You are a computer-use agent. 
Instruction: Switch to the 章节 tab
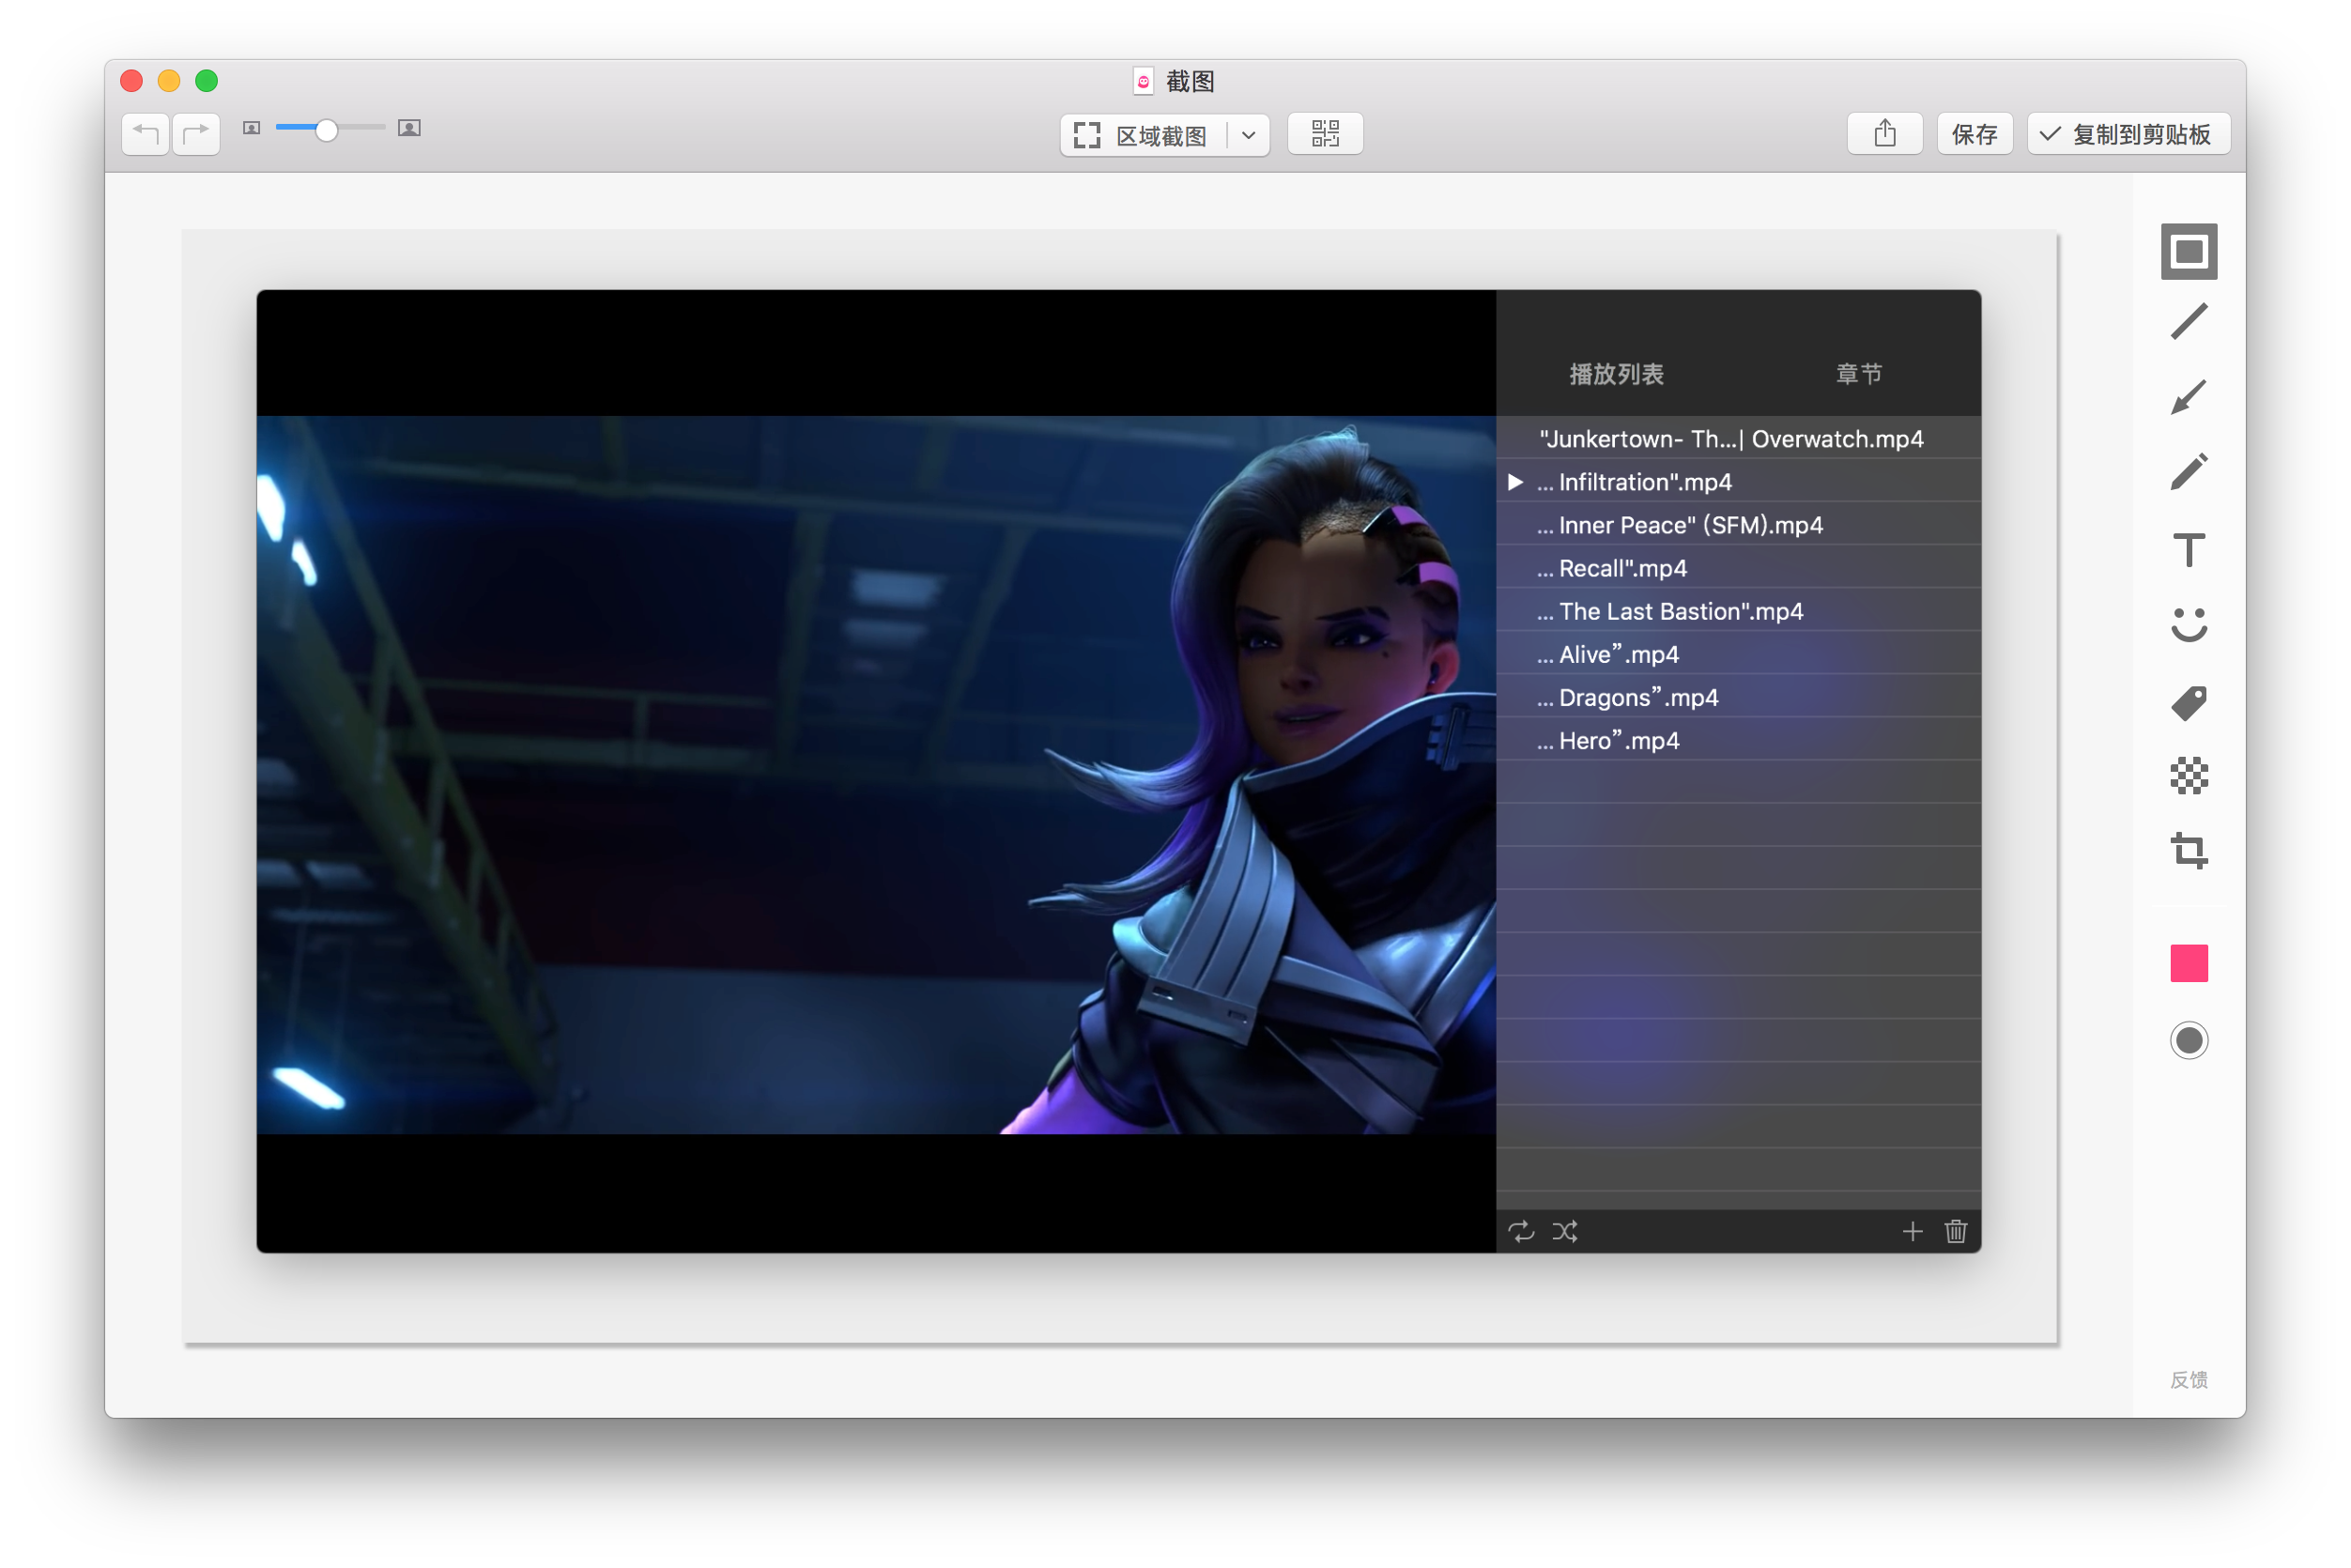(x=1858, y=374)
